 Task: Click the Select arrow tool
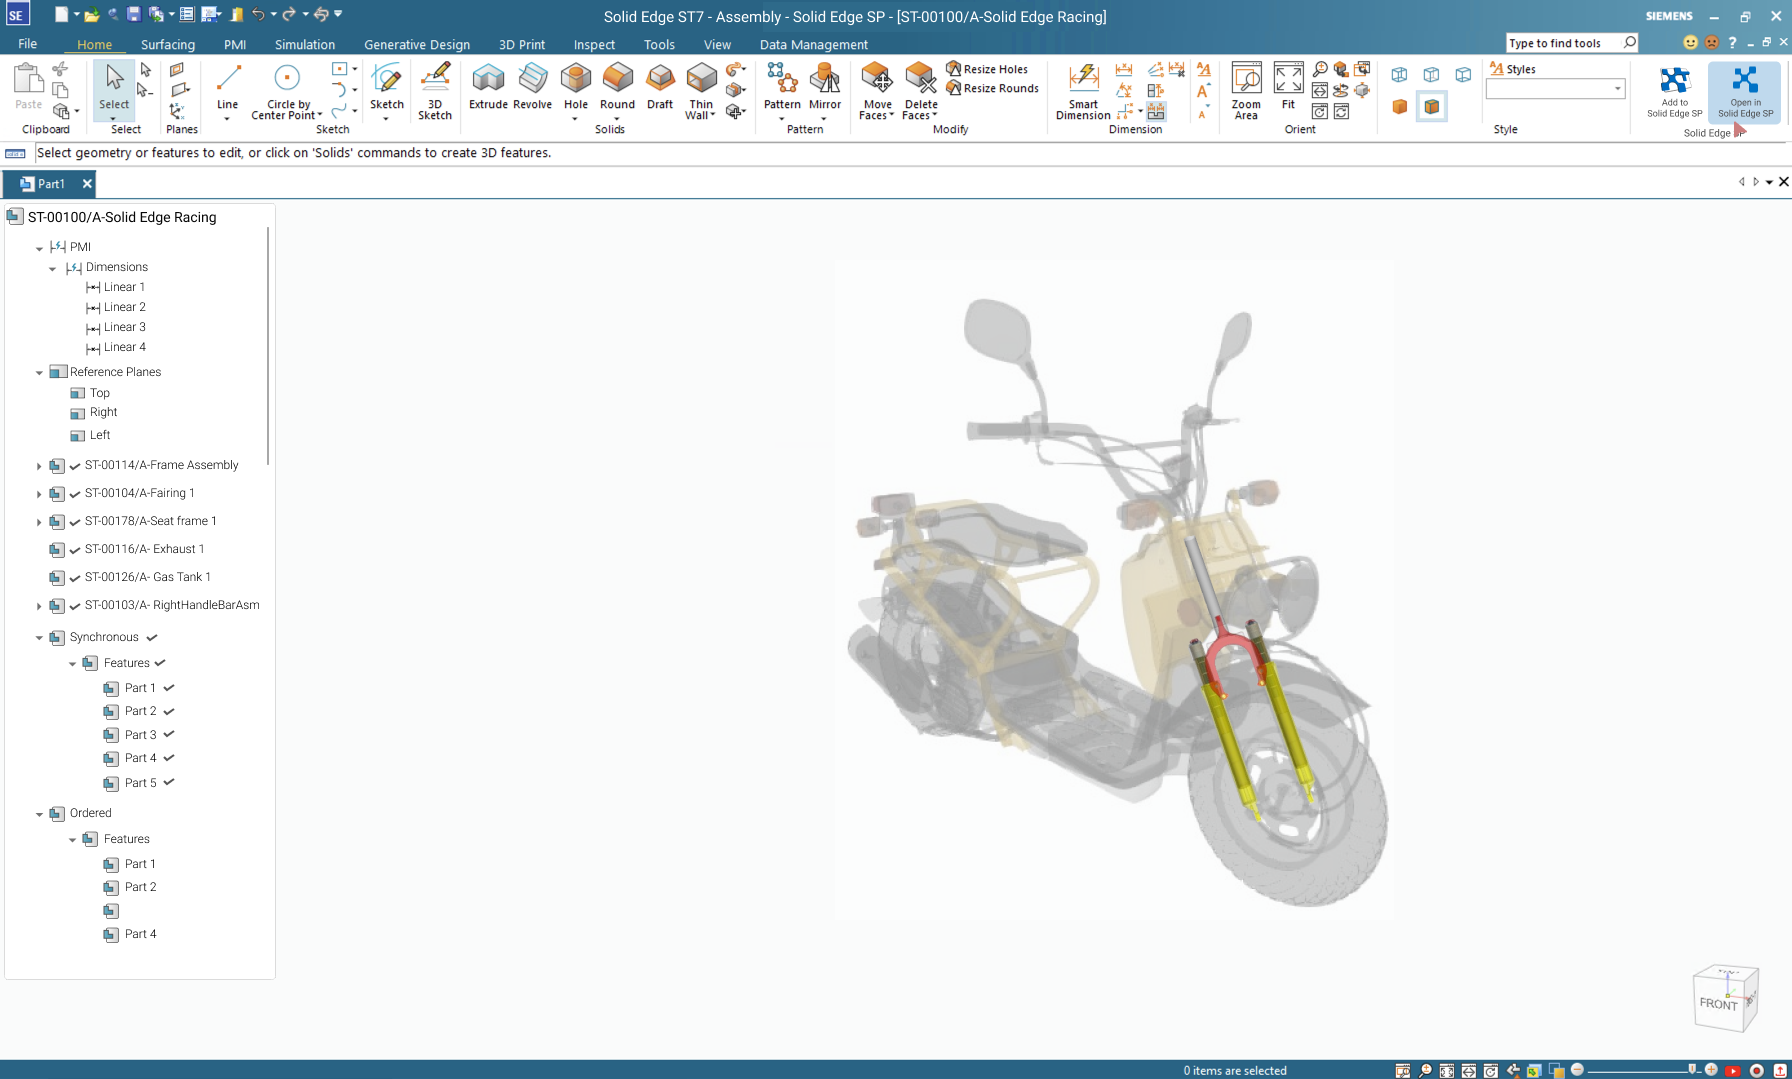(114, 88)
